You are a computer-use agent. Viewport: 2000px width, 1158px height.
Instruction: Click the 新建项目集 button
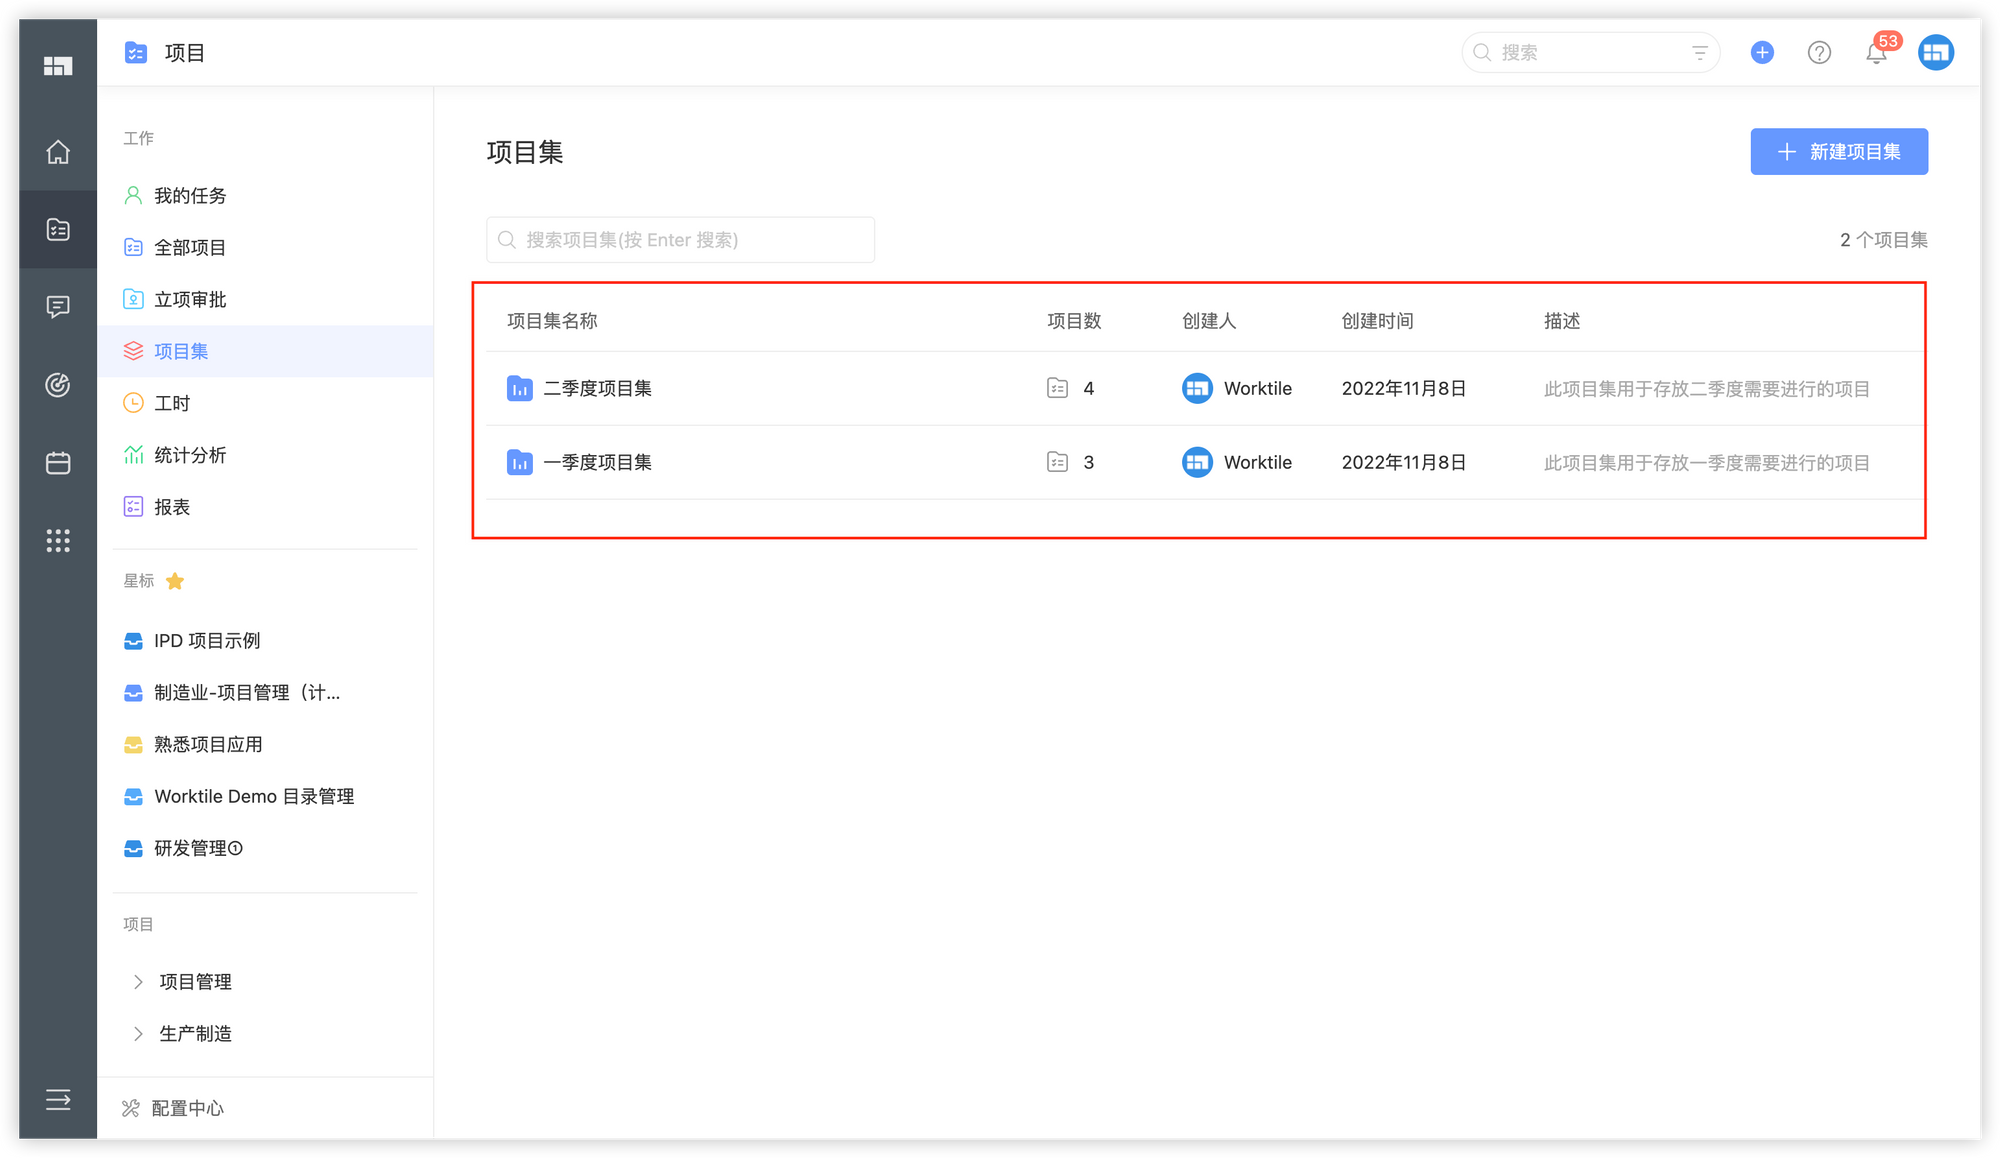tap(1838, 151)
